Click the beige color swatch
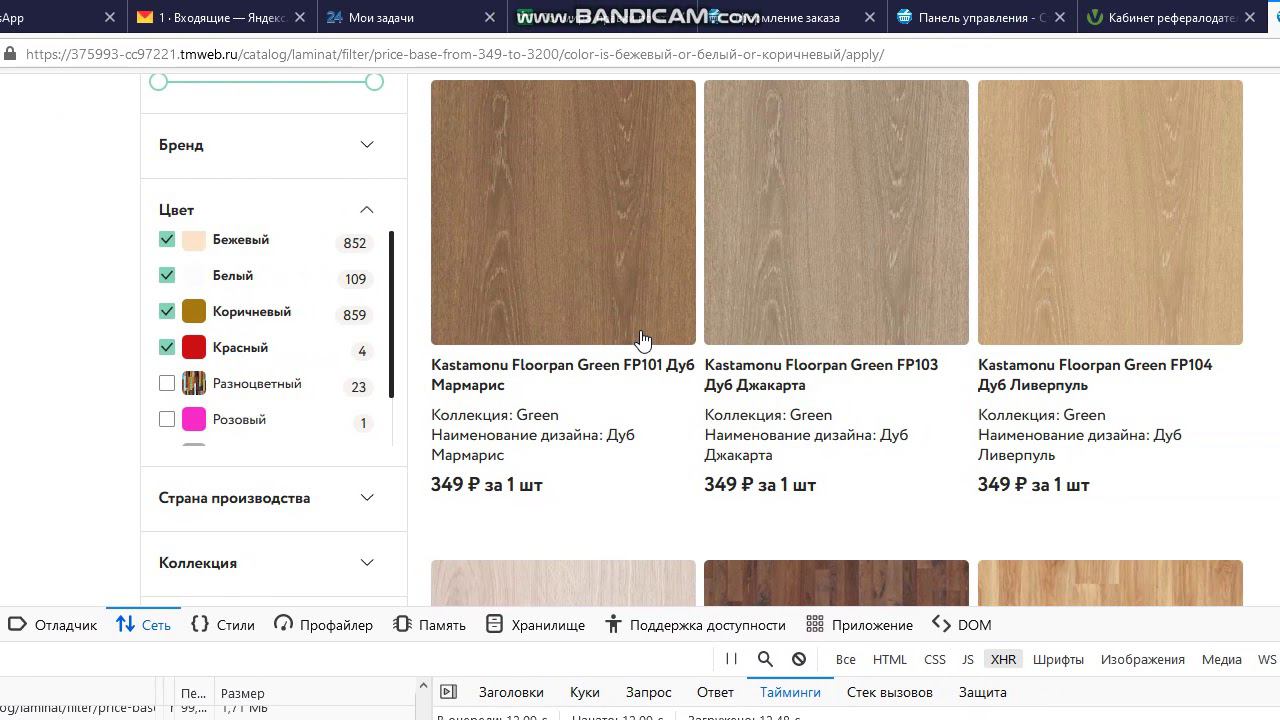Viewport: 1280px width, 720px height. coord(194,240)
